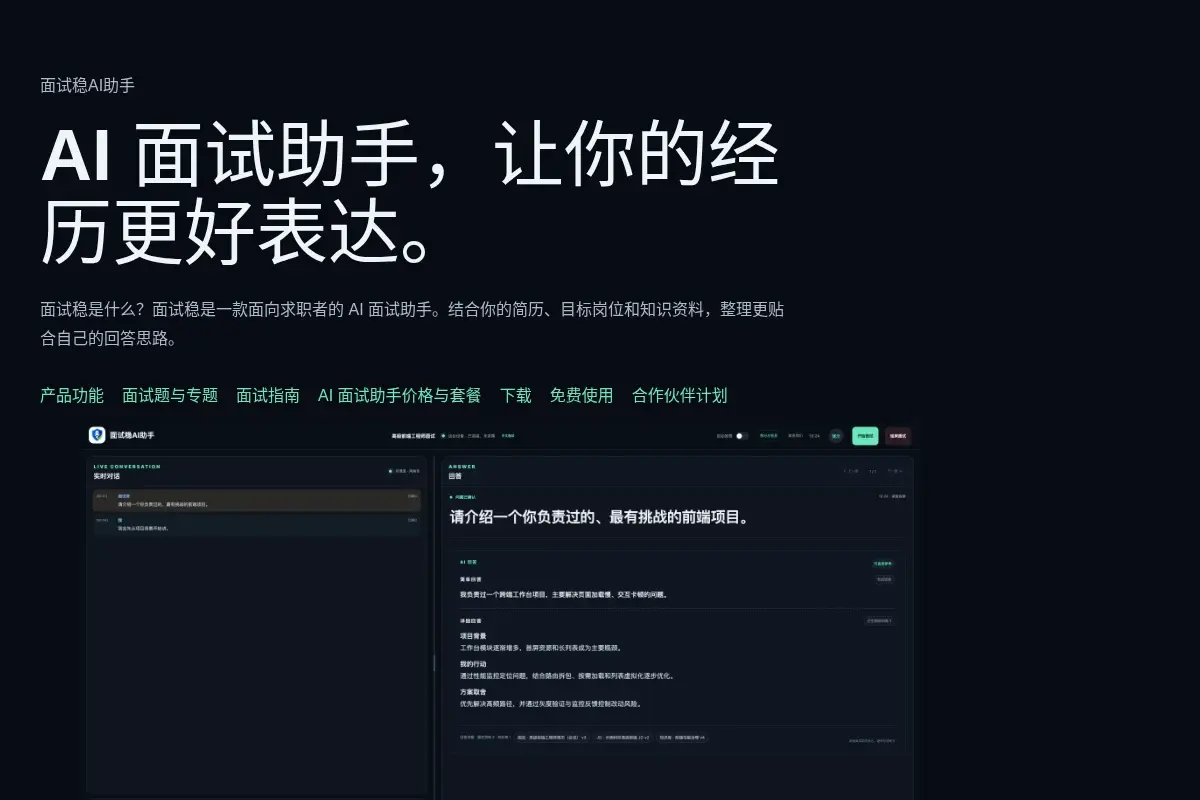Click the description paragraph starting 面试稳是什么
Screen dimensions: 1200x800
click(x=412, y=324)
